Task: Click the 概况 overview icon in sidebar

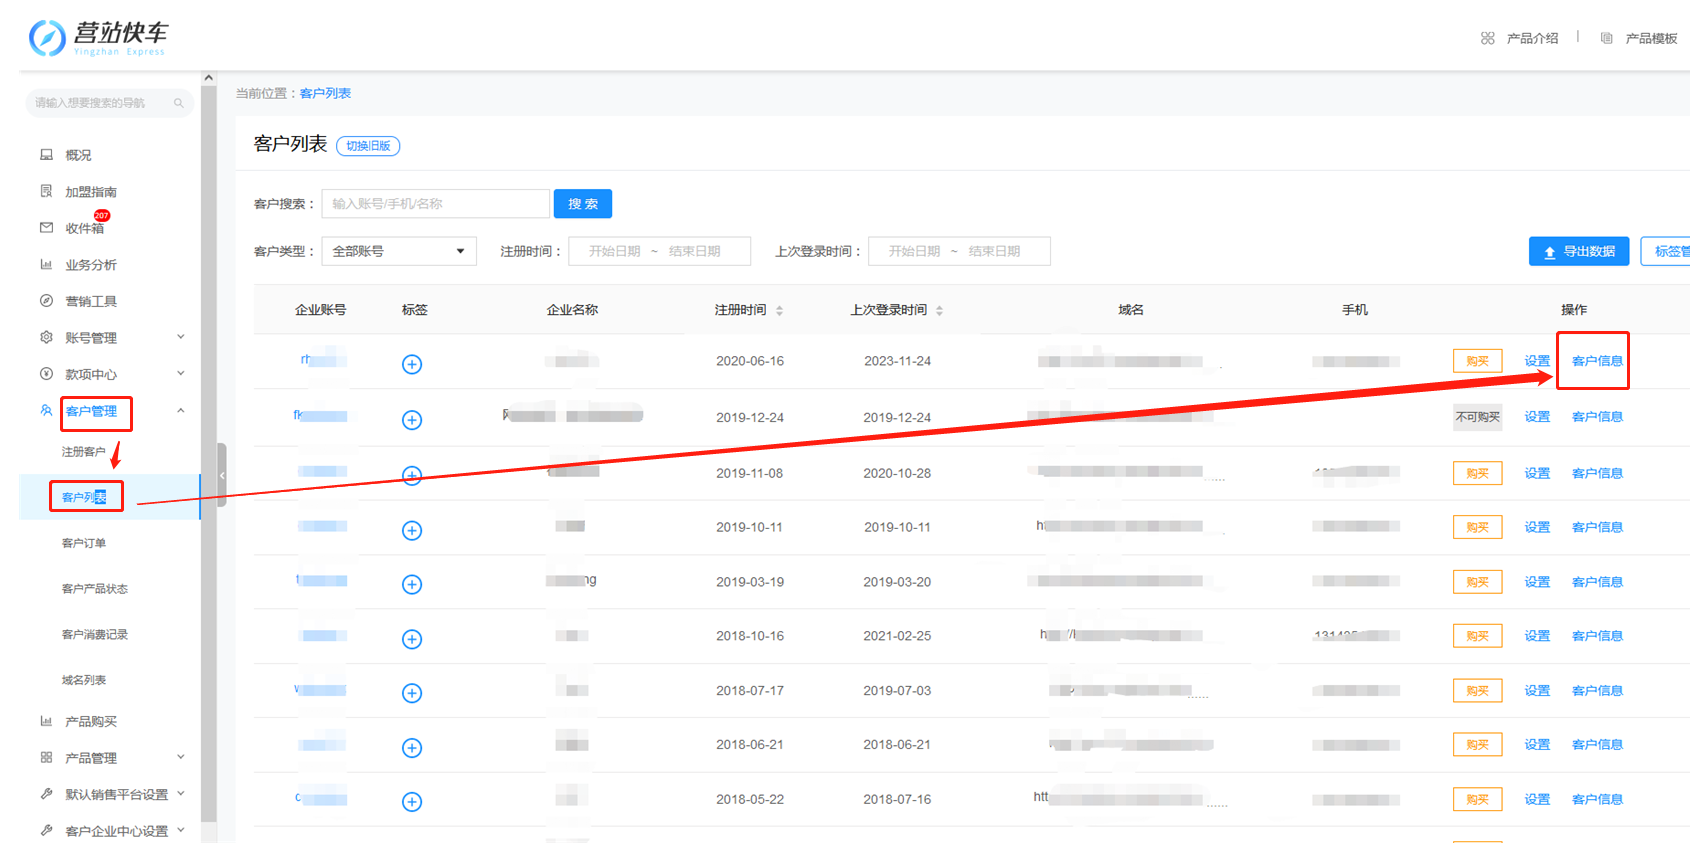Action: click(x=46, y=155)
